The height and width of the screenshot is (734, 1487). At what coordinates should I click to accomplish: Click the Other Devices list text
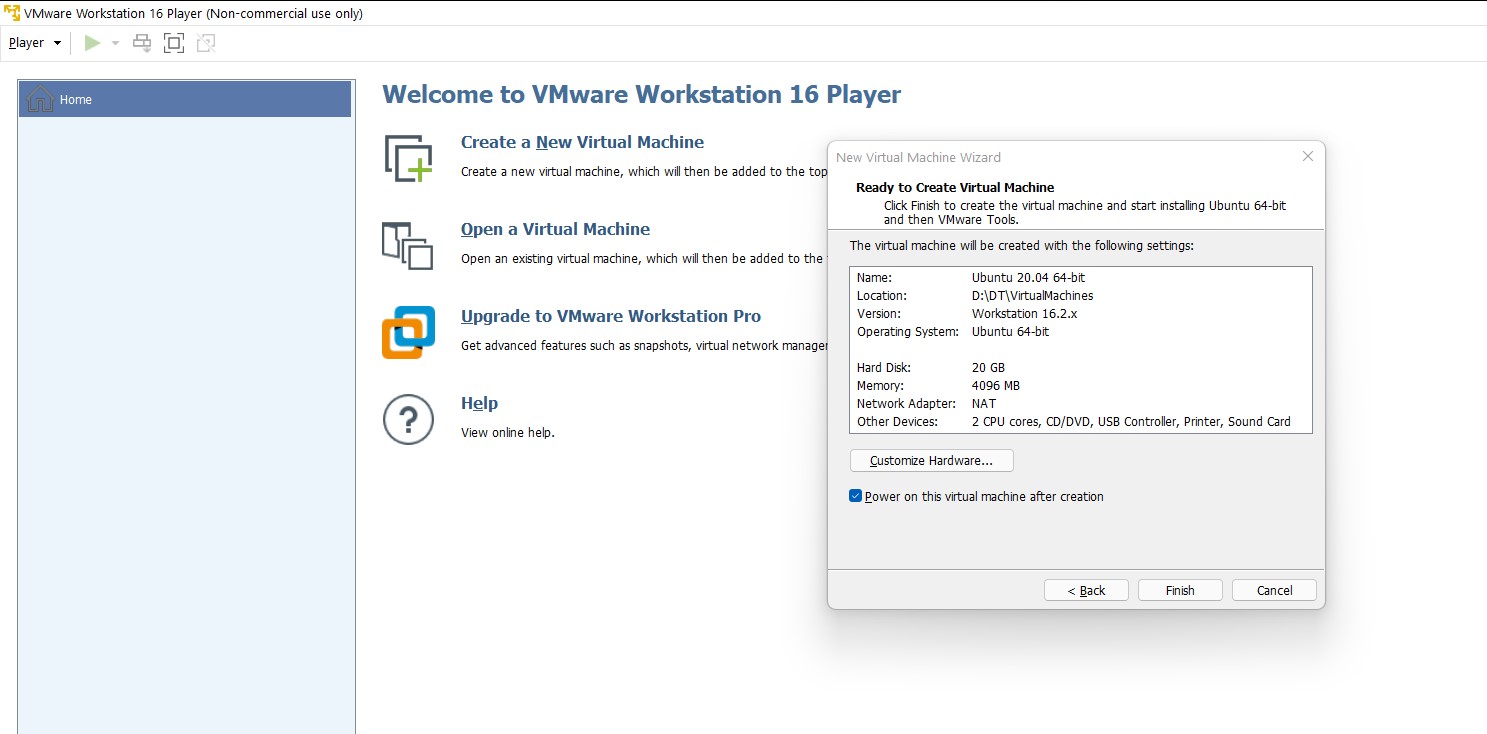[x=1131, y=421]
